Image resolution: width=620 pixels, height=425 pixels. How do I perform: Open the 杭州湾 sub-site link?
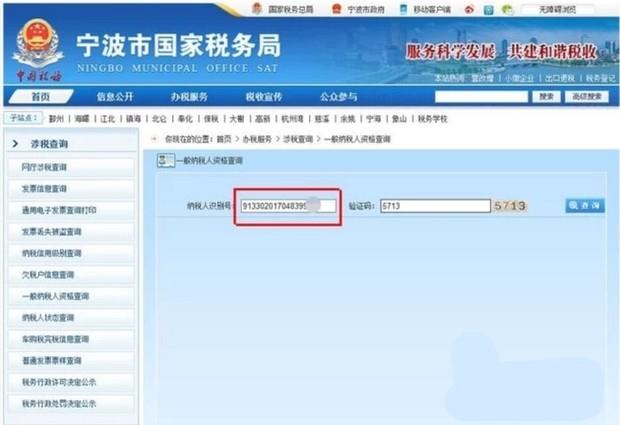pos(292,119)
